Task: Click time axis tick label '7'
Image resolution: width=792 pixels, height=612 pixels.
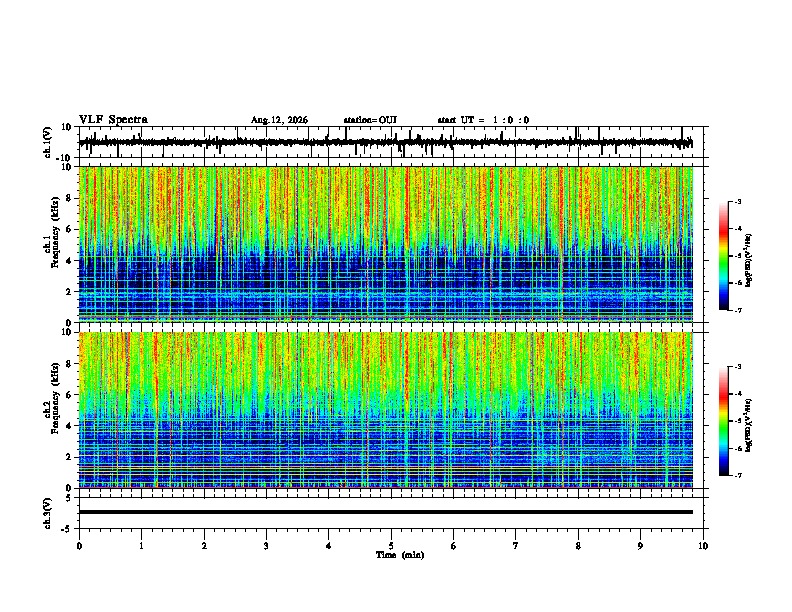Action: point(516,546)
